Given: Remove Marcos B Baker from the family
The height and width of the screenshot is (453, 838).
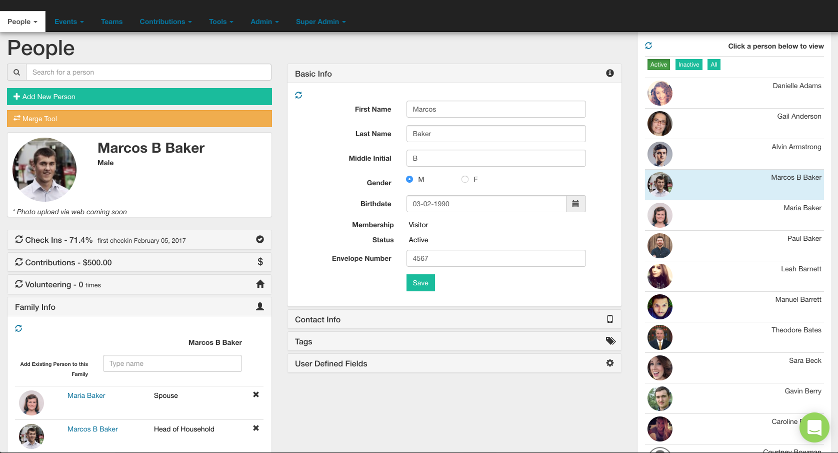Looking at the screenshot, I should pyautogui.click(x=256, y=428).
